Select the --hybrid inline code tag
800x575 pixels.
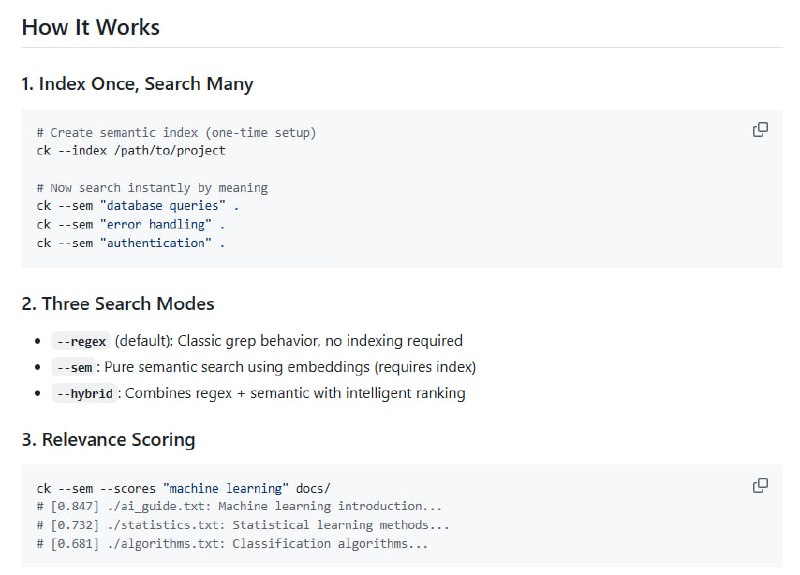[x=84, y=393]
